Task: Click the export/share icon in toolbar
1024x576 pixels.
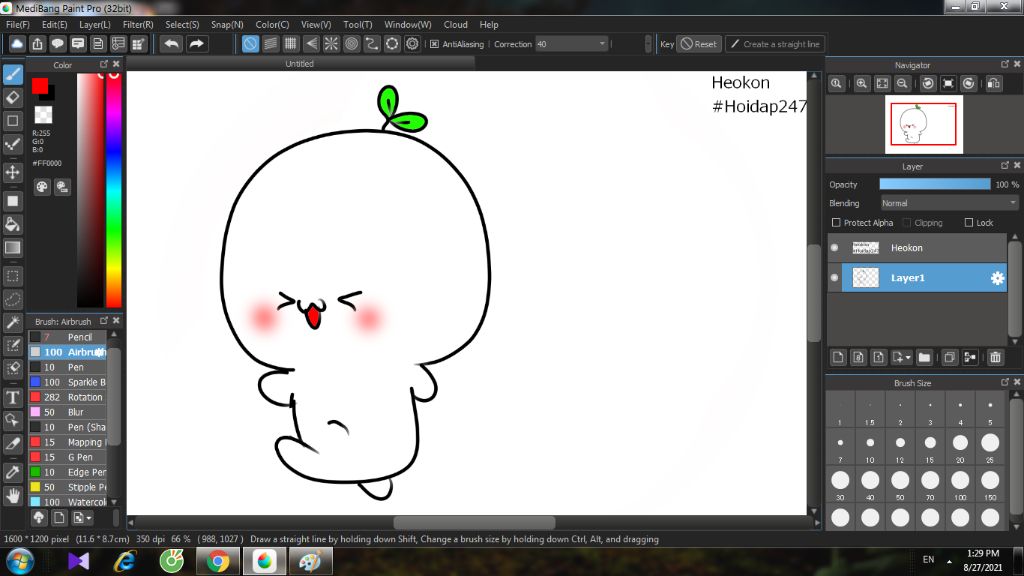Action: [x=37, y=44]
